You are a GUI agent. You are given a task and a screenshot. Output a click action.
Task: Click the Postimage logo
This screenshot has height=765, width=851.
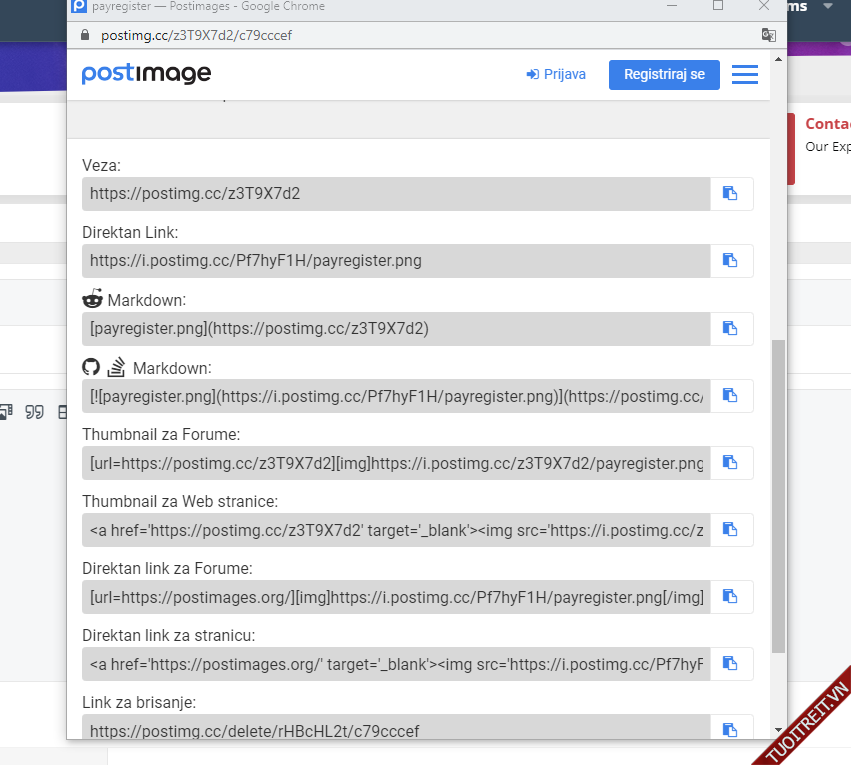click(x=146, y=74)
